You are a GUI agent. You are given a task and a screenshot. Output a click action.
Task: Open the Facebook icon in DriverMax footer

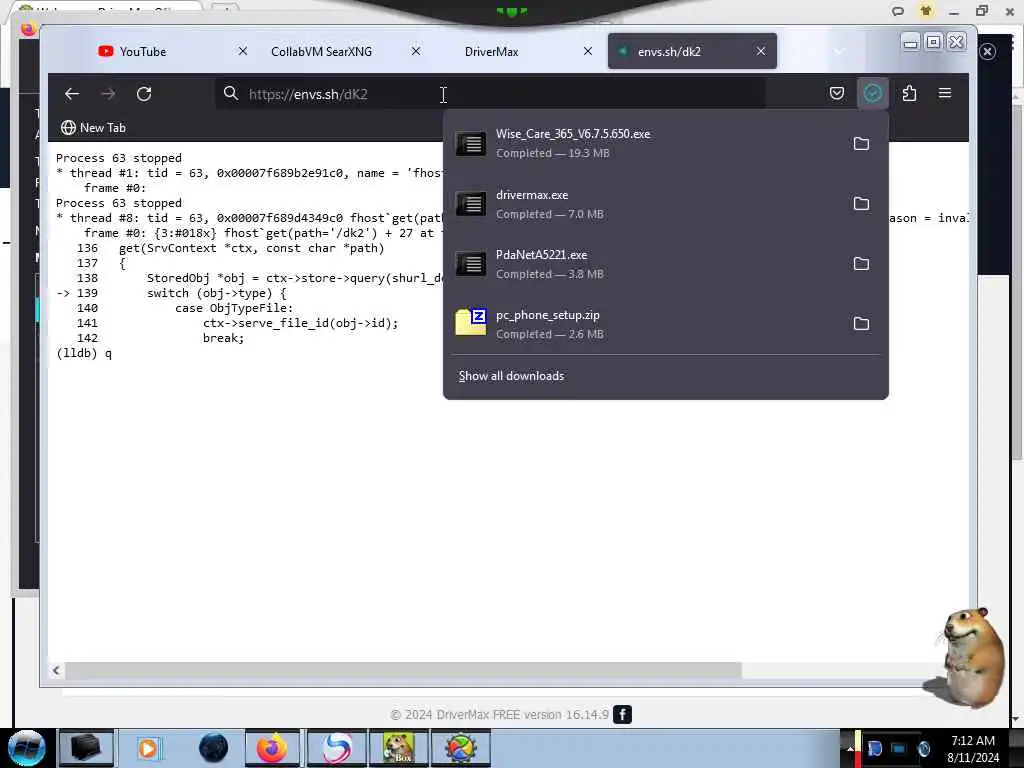tap(622, 714)
